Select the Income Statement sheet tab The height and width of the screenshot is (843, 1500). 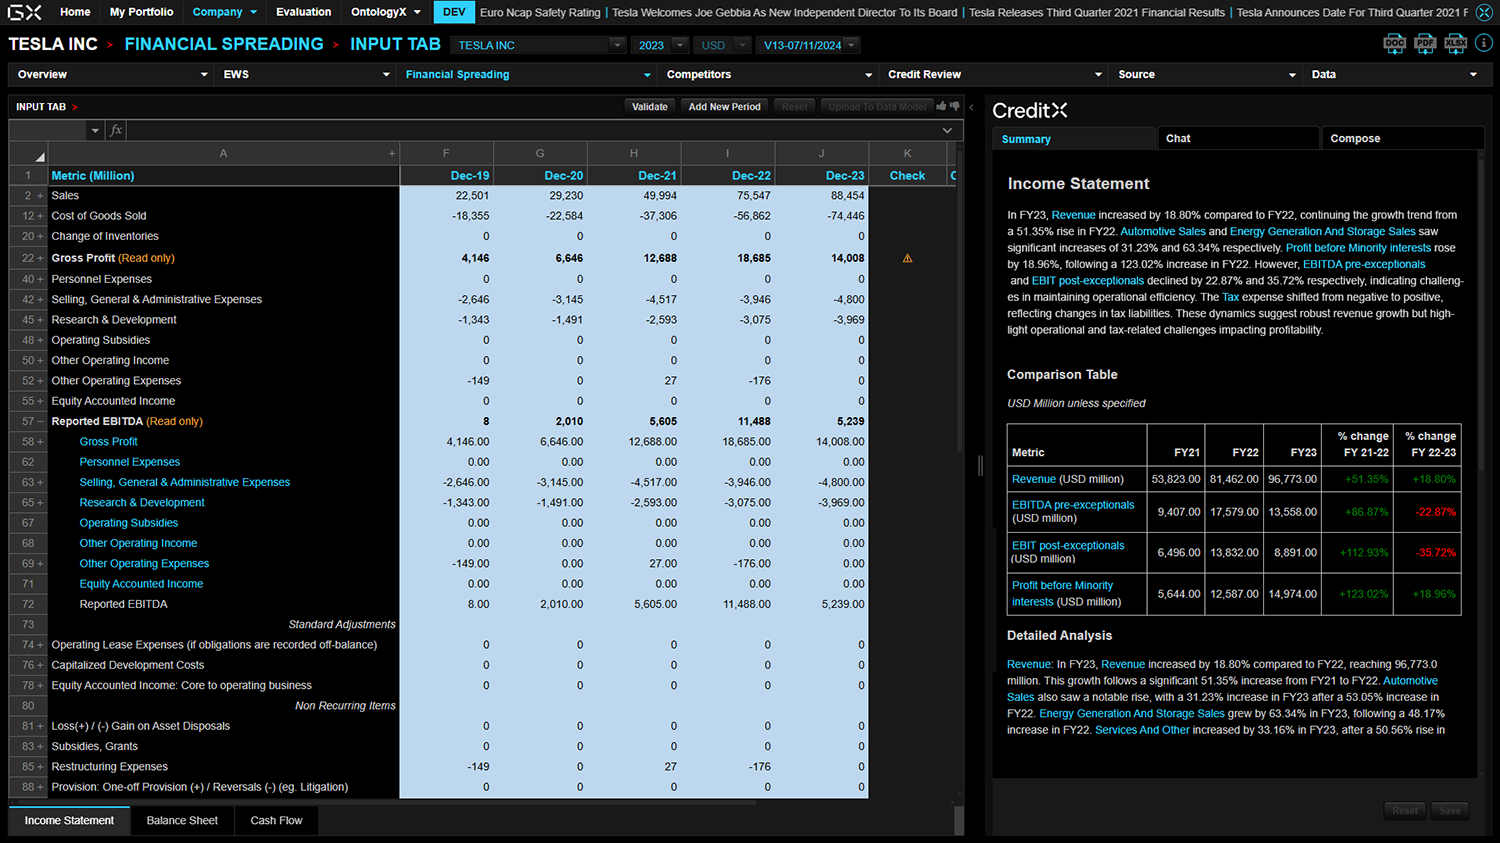tap(69, 821)
